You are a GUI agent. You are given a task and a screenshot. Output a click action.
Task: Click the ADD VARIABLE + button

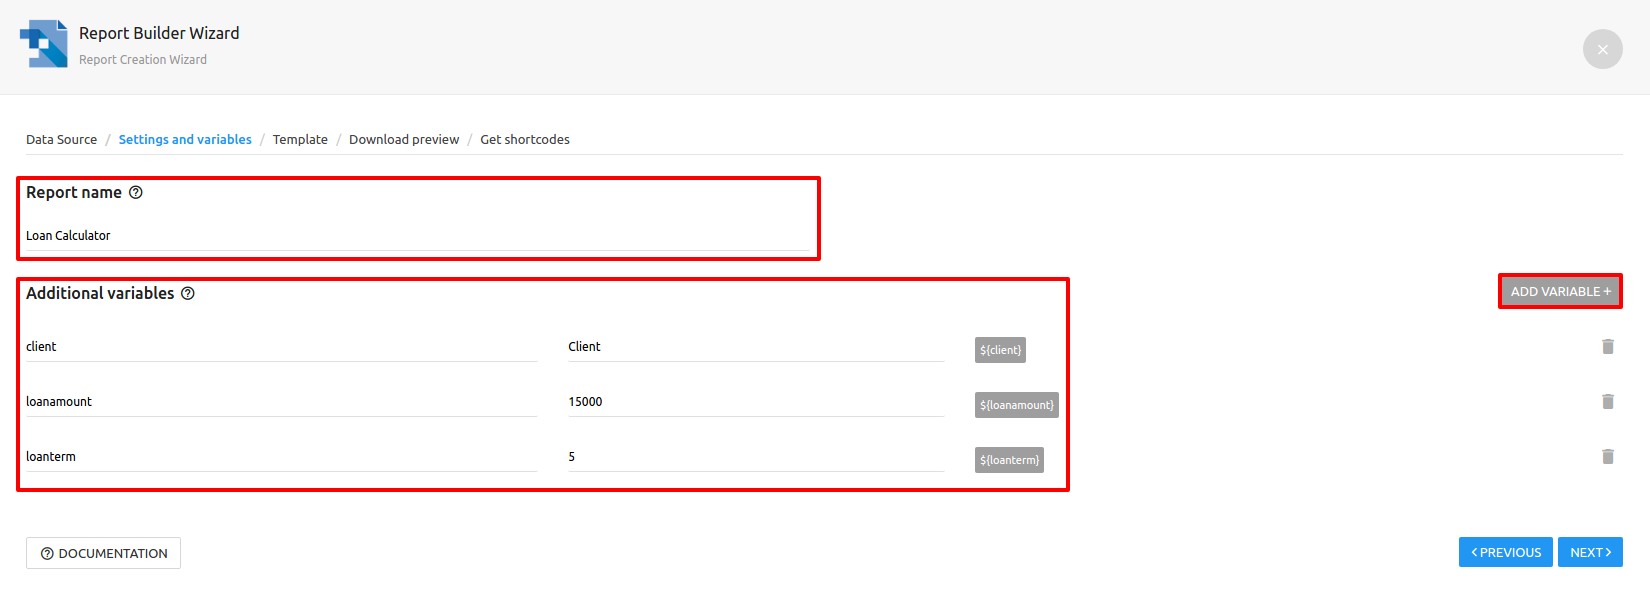[1560, 291]
